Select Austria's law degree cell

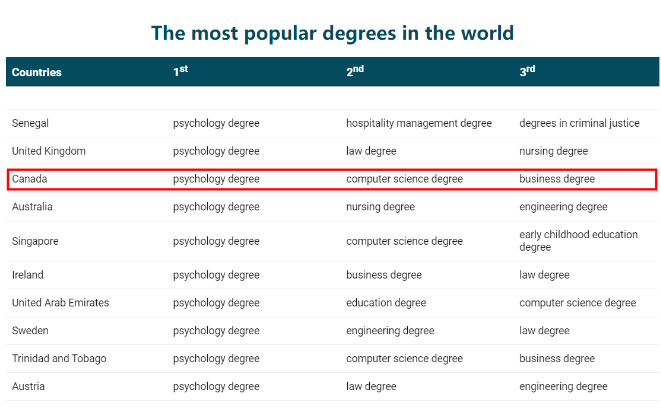point(371,386)
